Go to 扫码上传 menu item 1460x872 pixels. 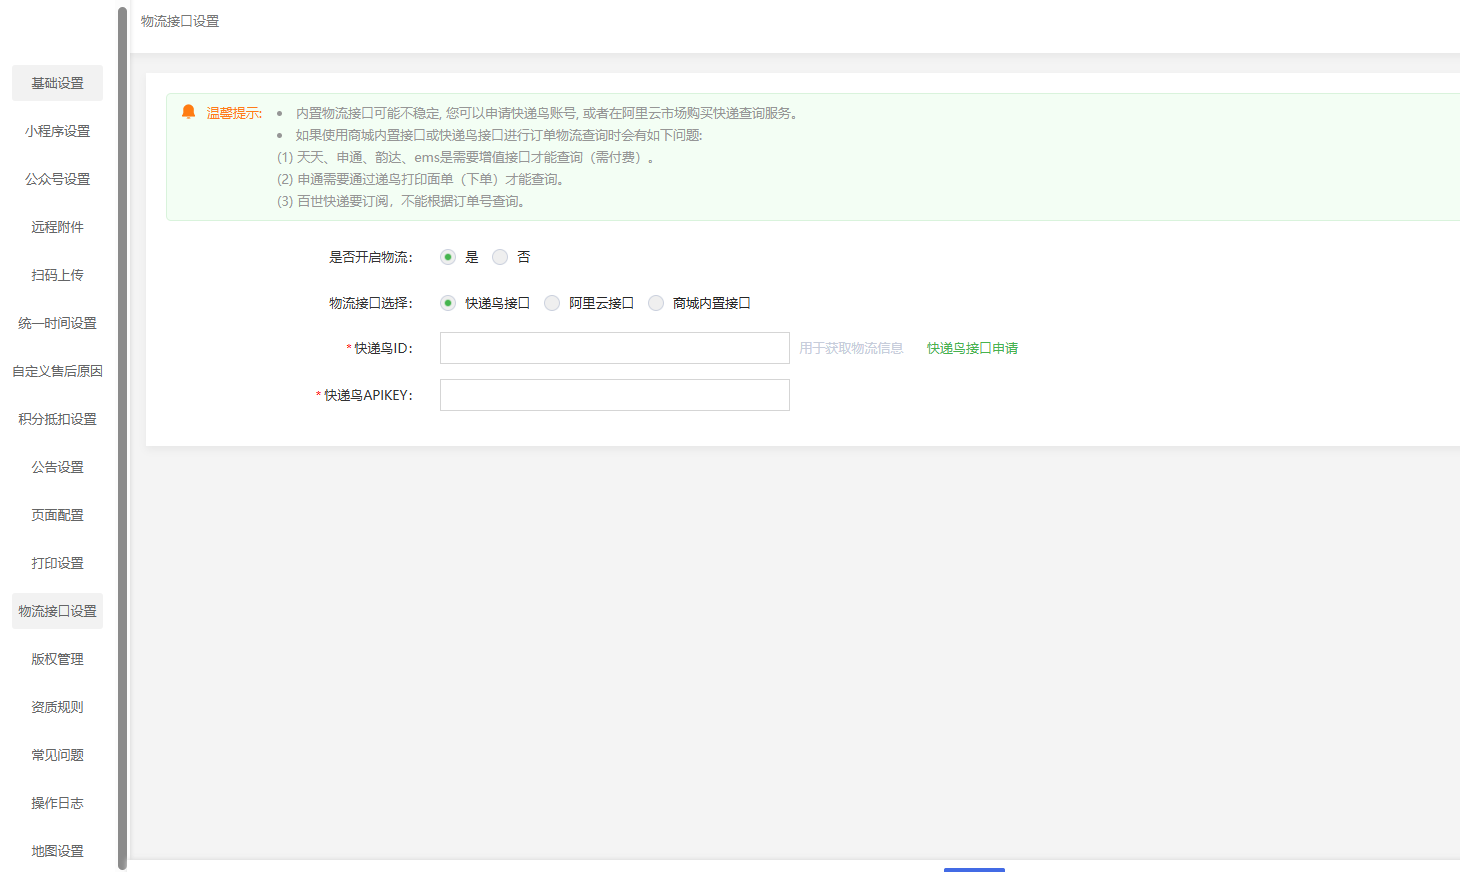[x=57, y=275]
